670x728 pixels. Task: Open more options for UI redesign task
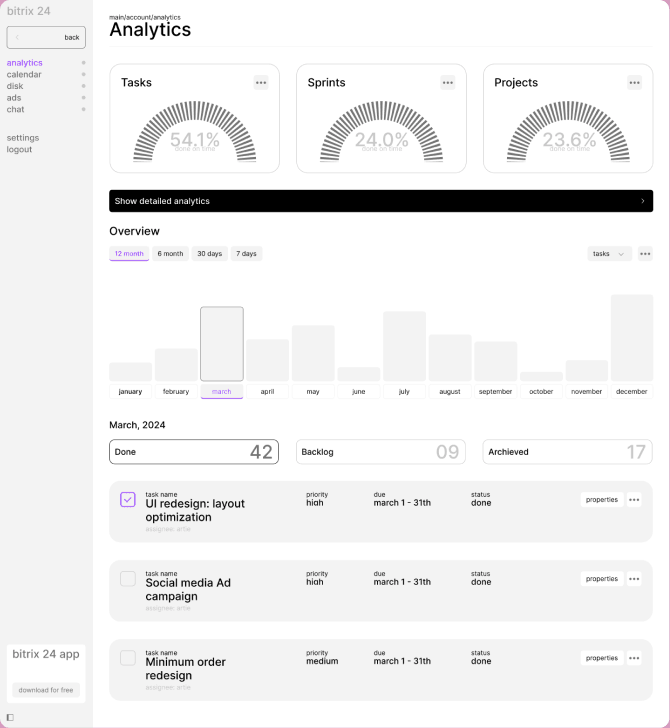(634, 500)
